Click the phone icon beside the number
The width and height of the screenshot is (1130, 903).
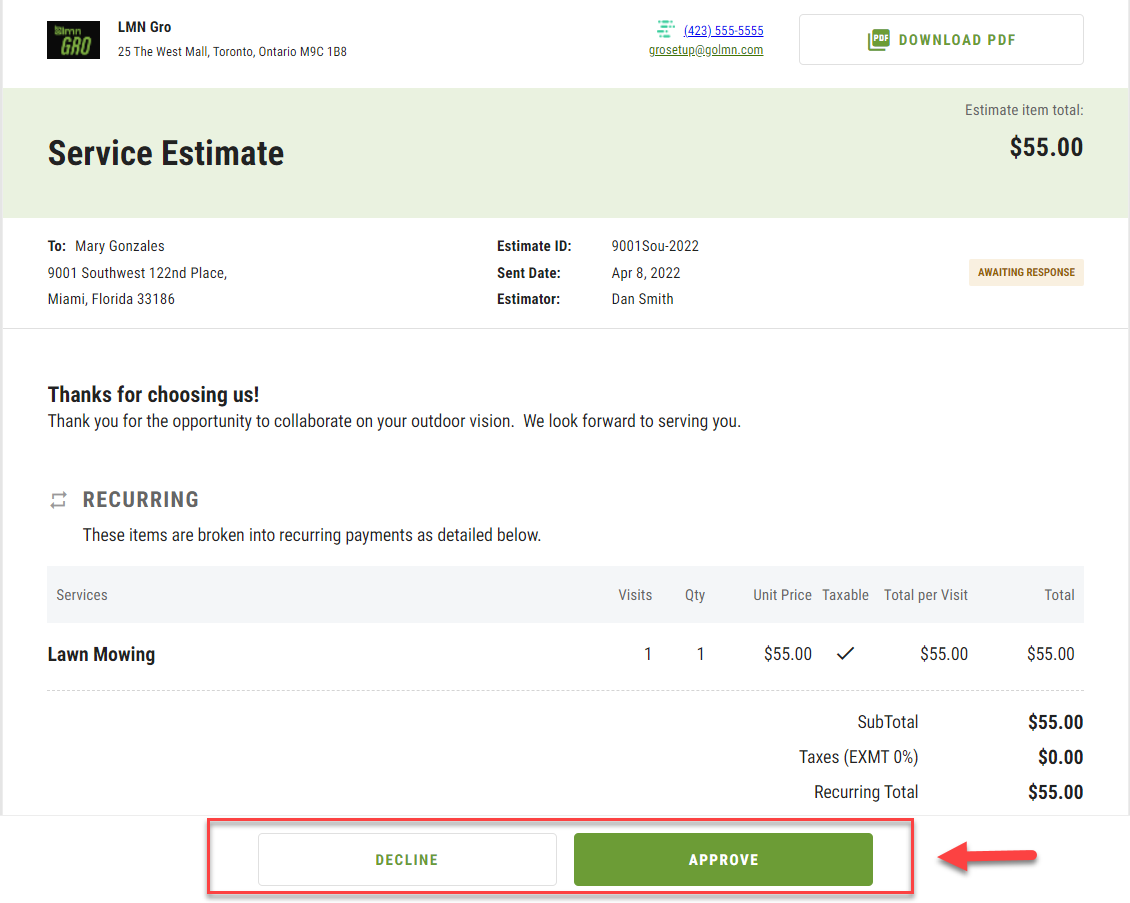(x=666, y=29)
